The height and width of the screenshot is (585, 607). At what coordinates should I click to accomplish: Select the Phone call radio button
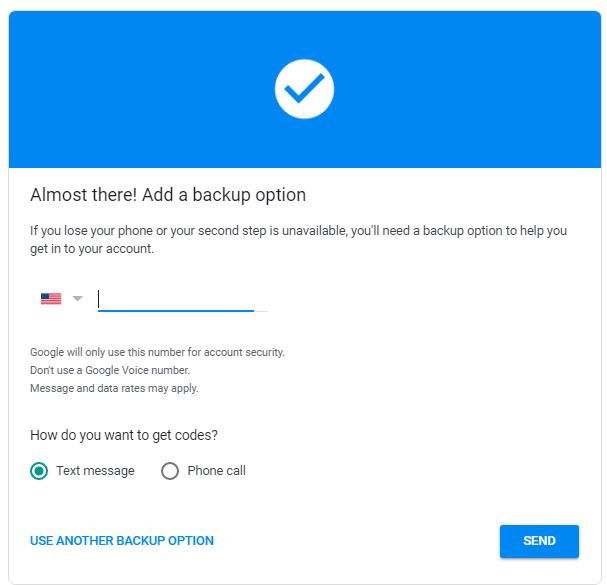[x=170, y=471]
